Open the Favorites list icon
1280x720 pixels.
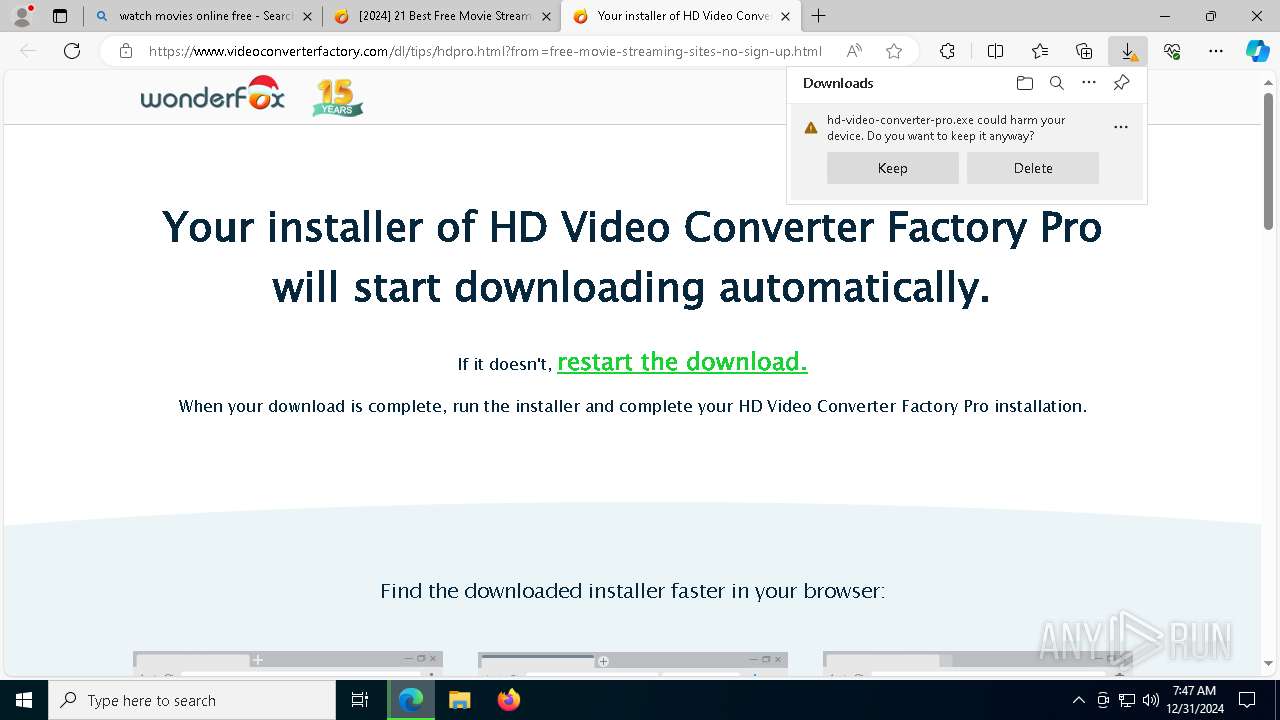[x=1040, y=51]
